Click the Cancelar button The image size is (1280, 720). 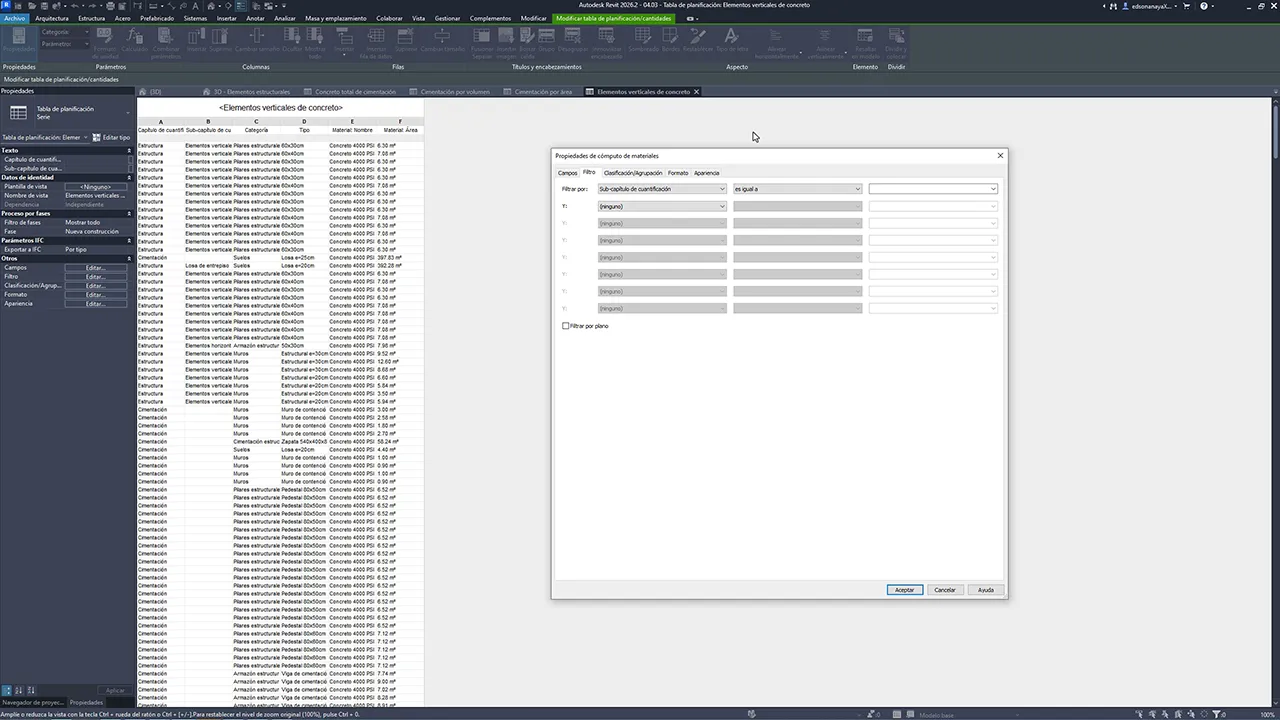click(945, 590)
